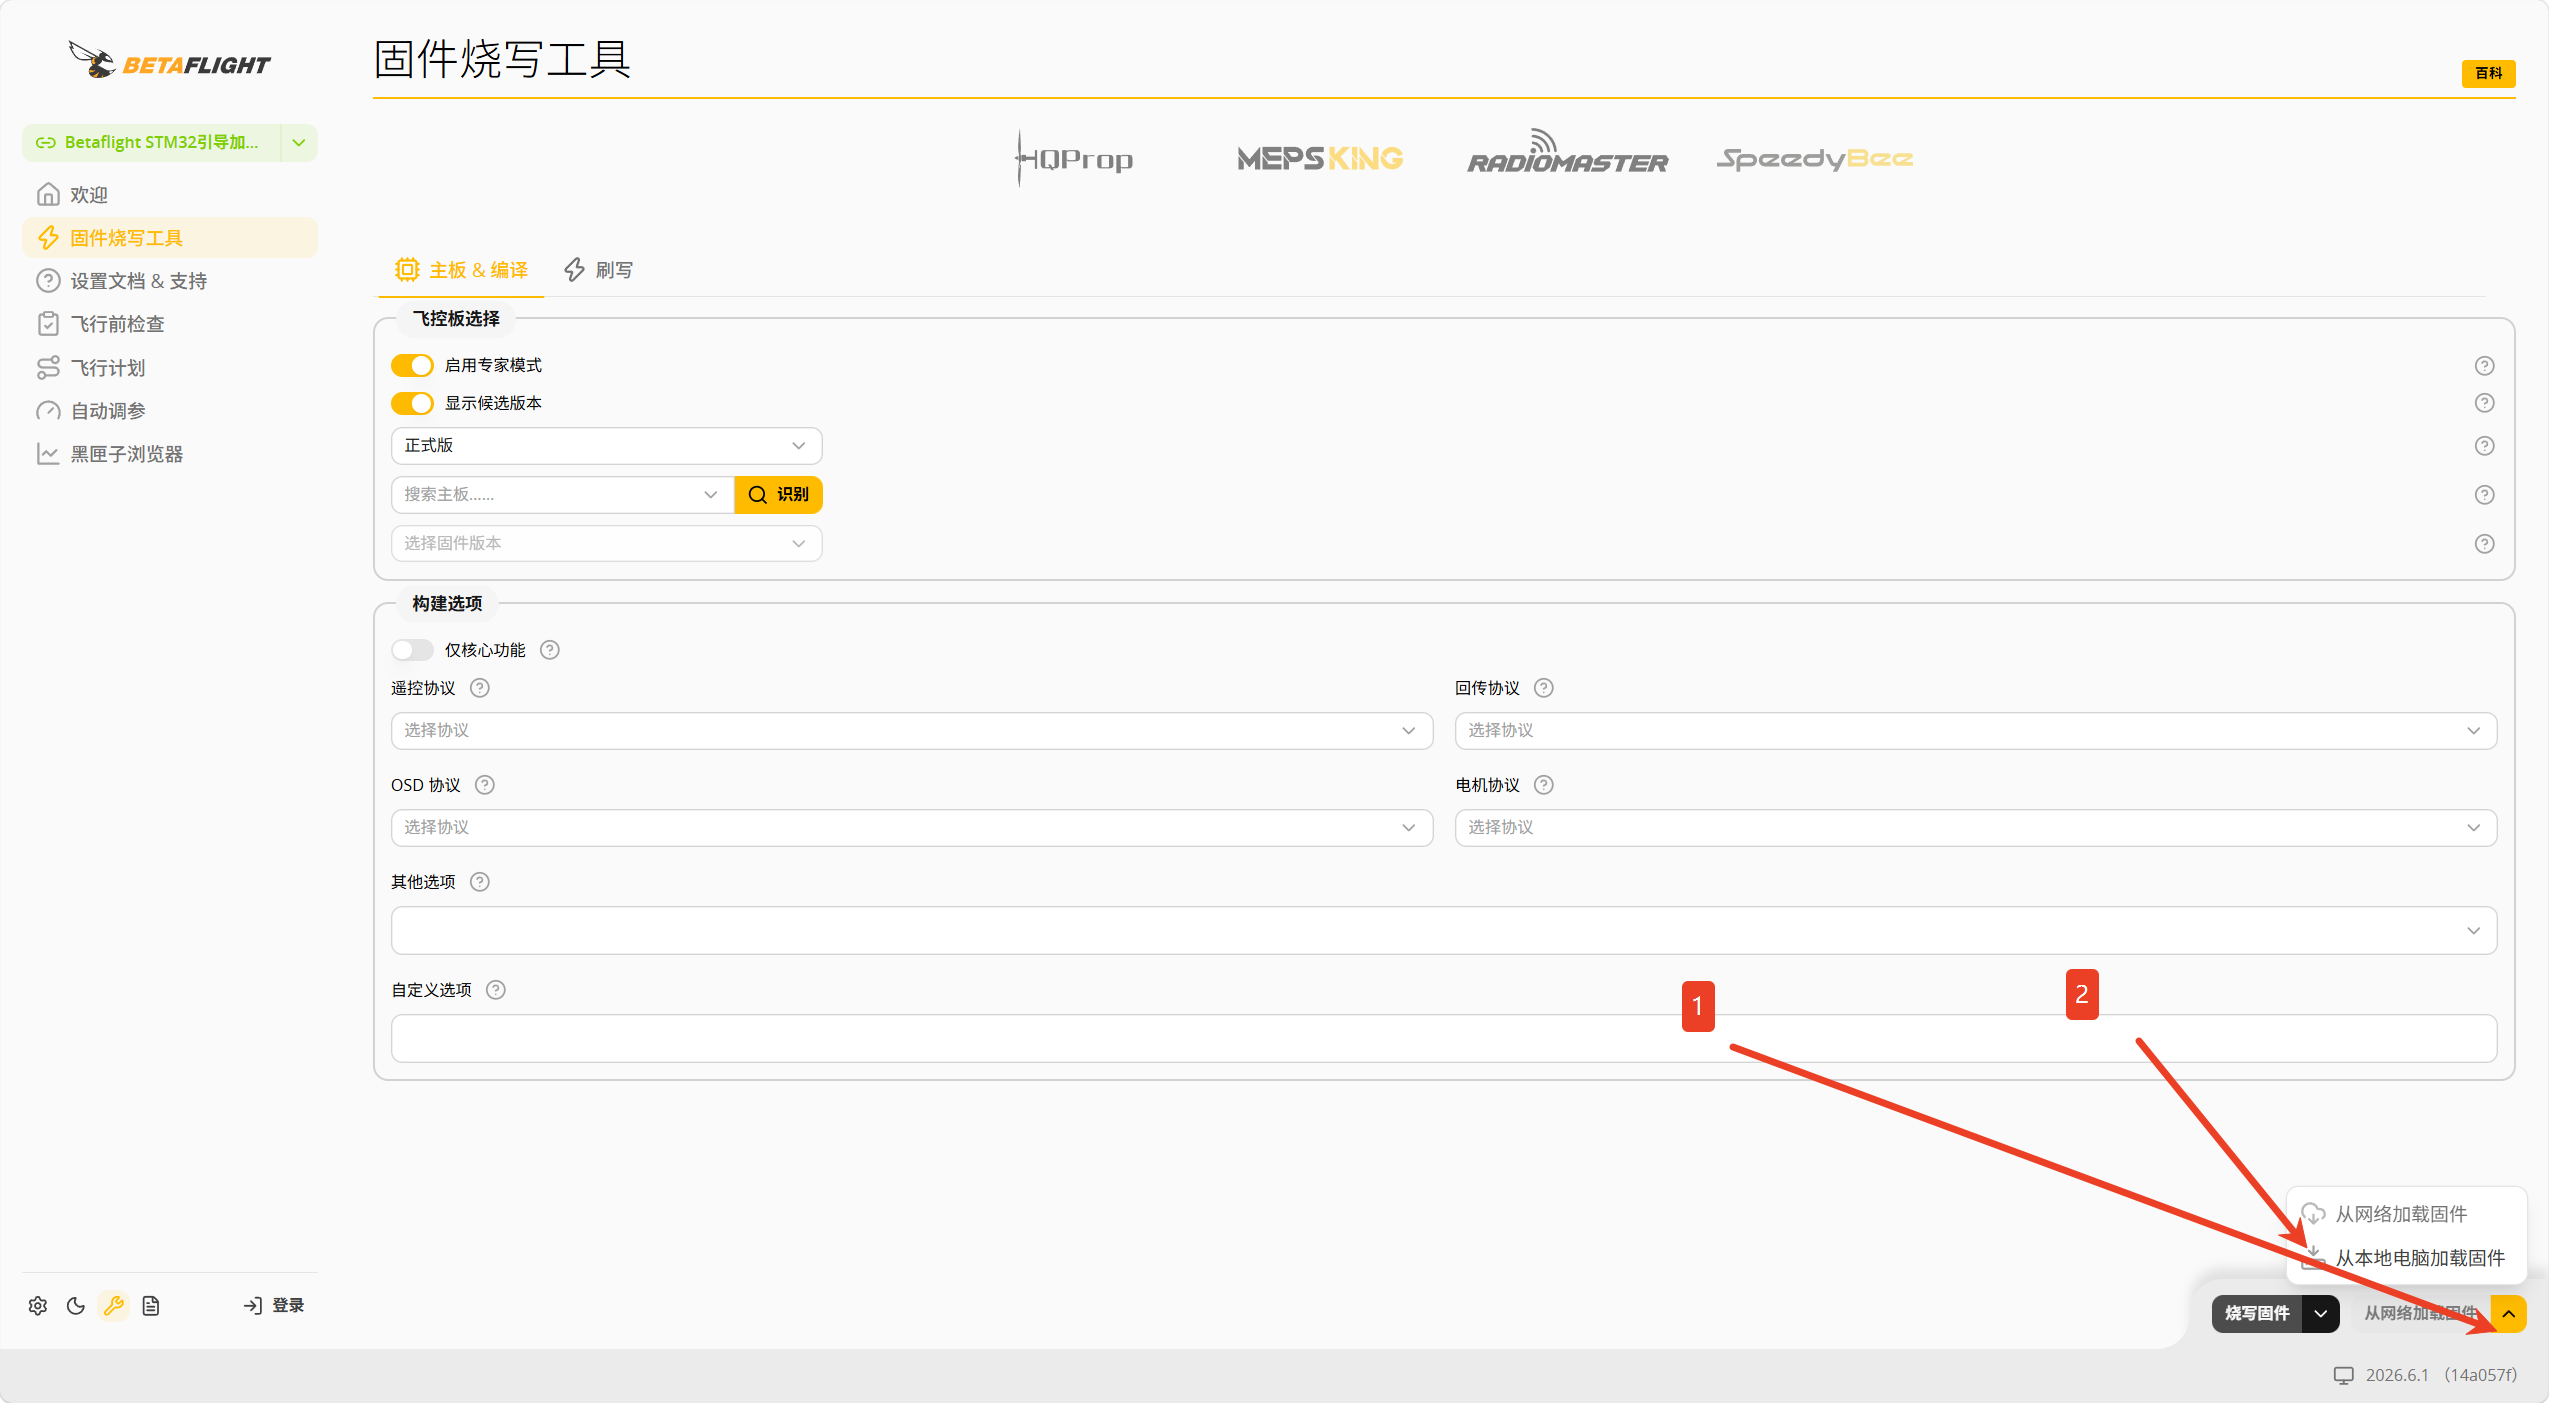
Task: Click the help icon next to 启用专家模式 row
Action: 2484,365
